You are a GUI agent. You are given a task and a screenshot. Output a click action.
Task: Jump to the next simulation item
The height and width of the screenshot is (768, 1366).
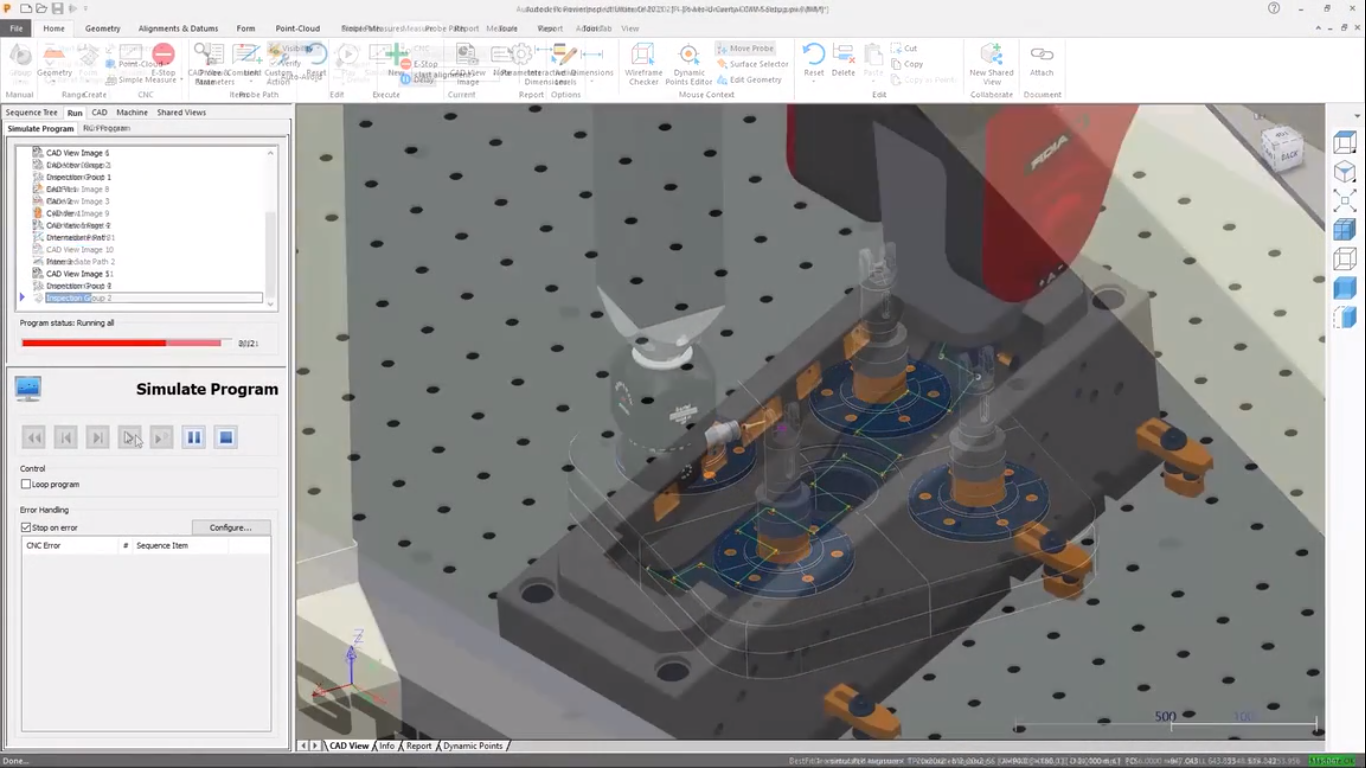(x=98, y=437)
